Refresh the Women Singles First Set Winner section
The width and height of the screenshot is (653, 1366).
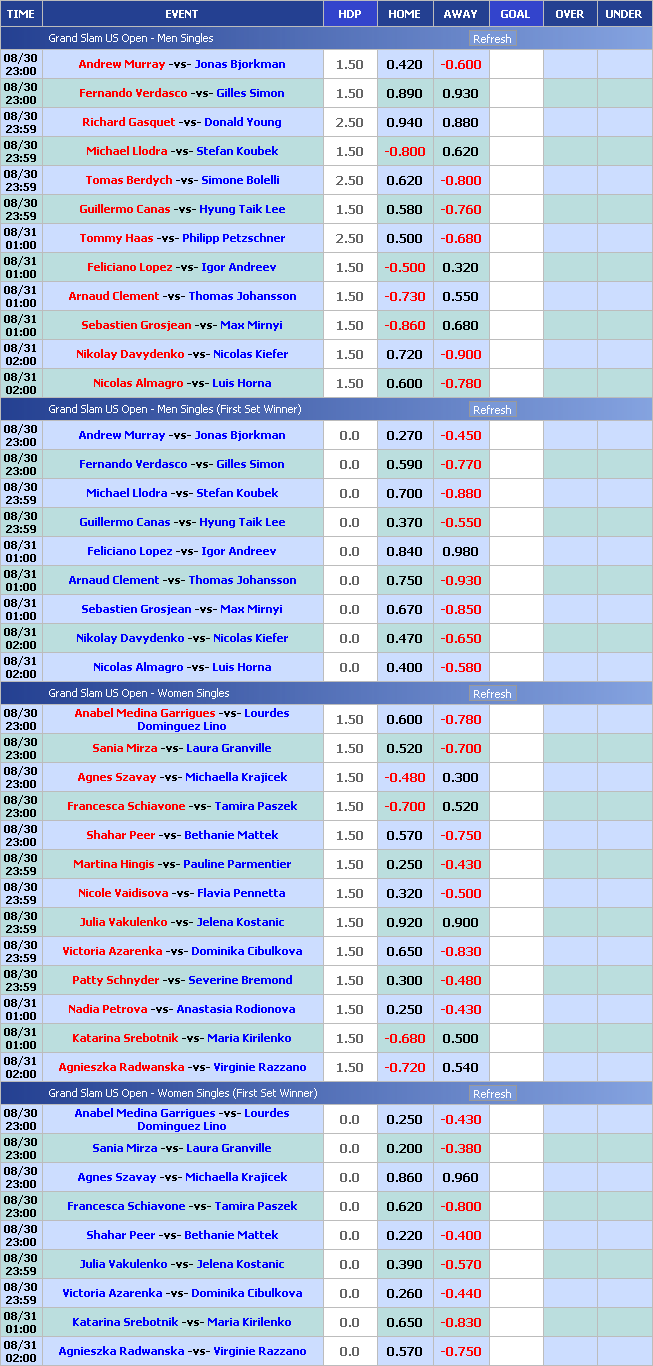point(491,1094)
